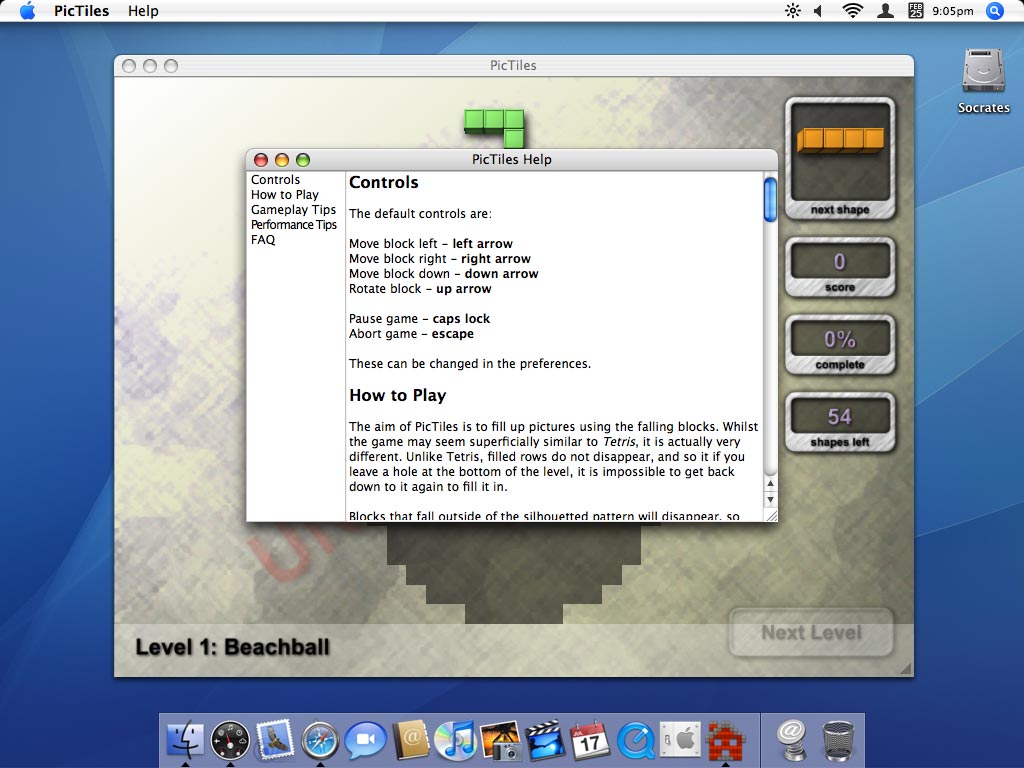1024x768 pixels.
Task: Click the "Pause game – caps lock" line
Action: (x=419, y=319)
